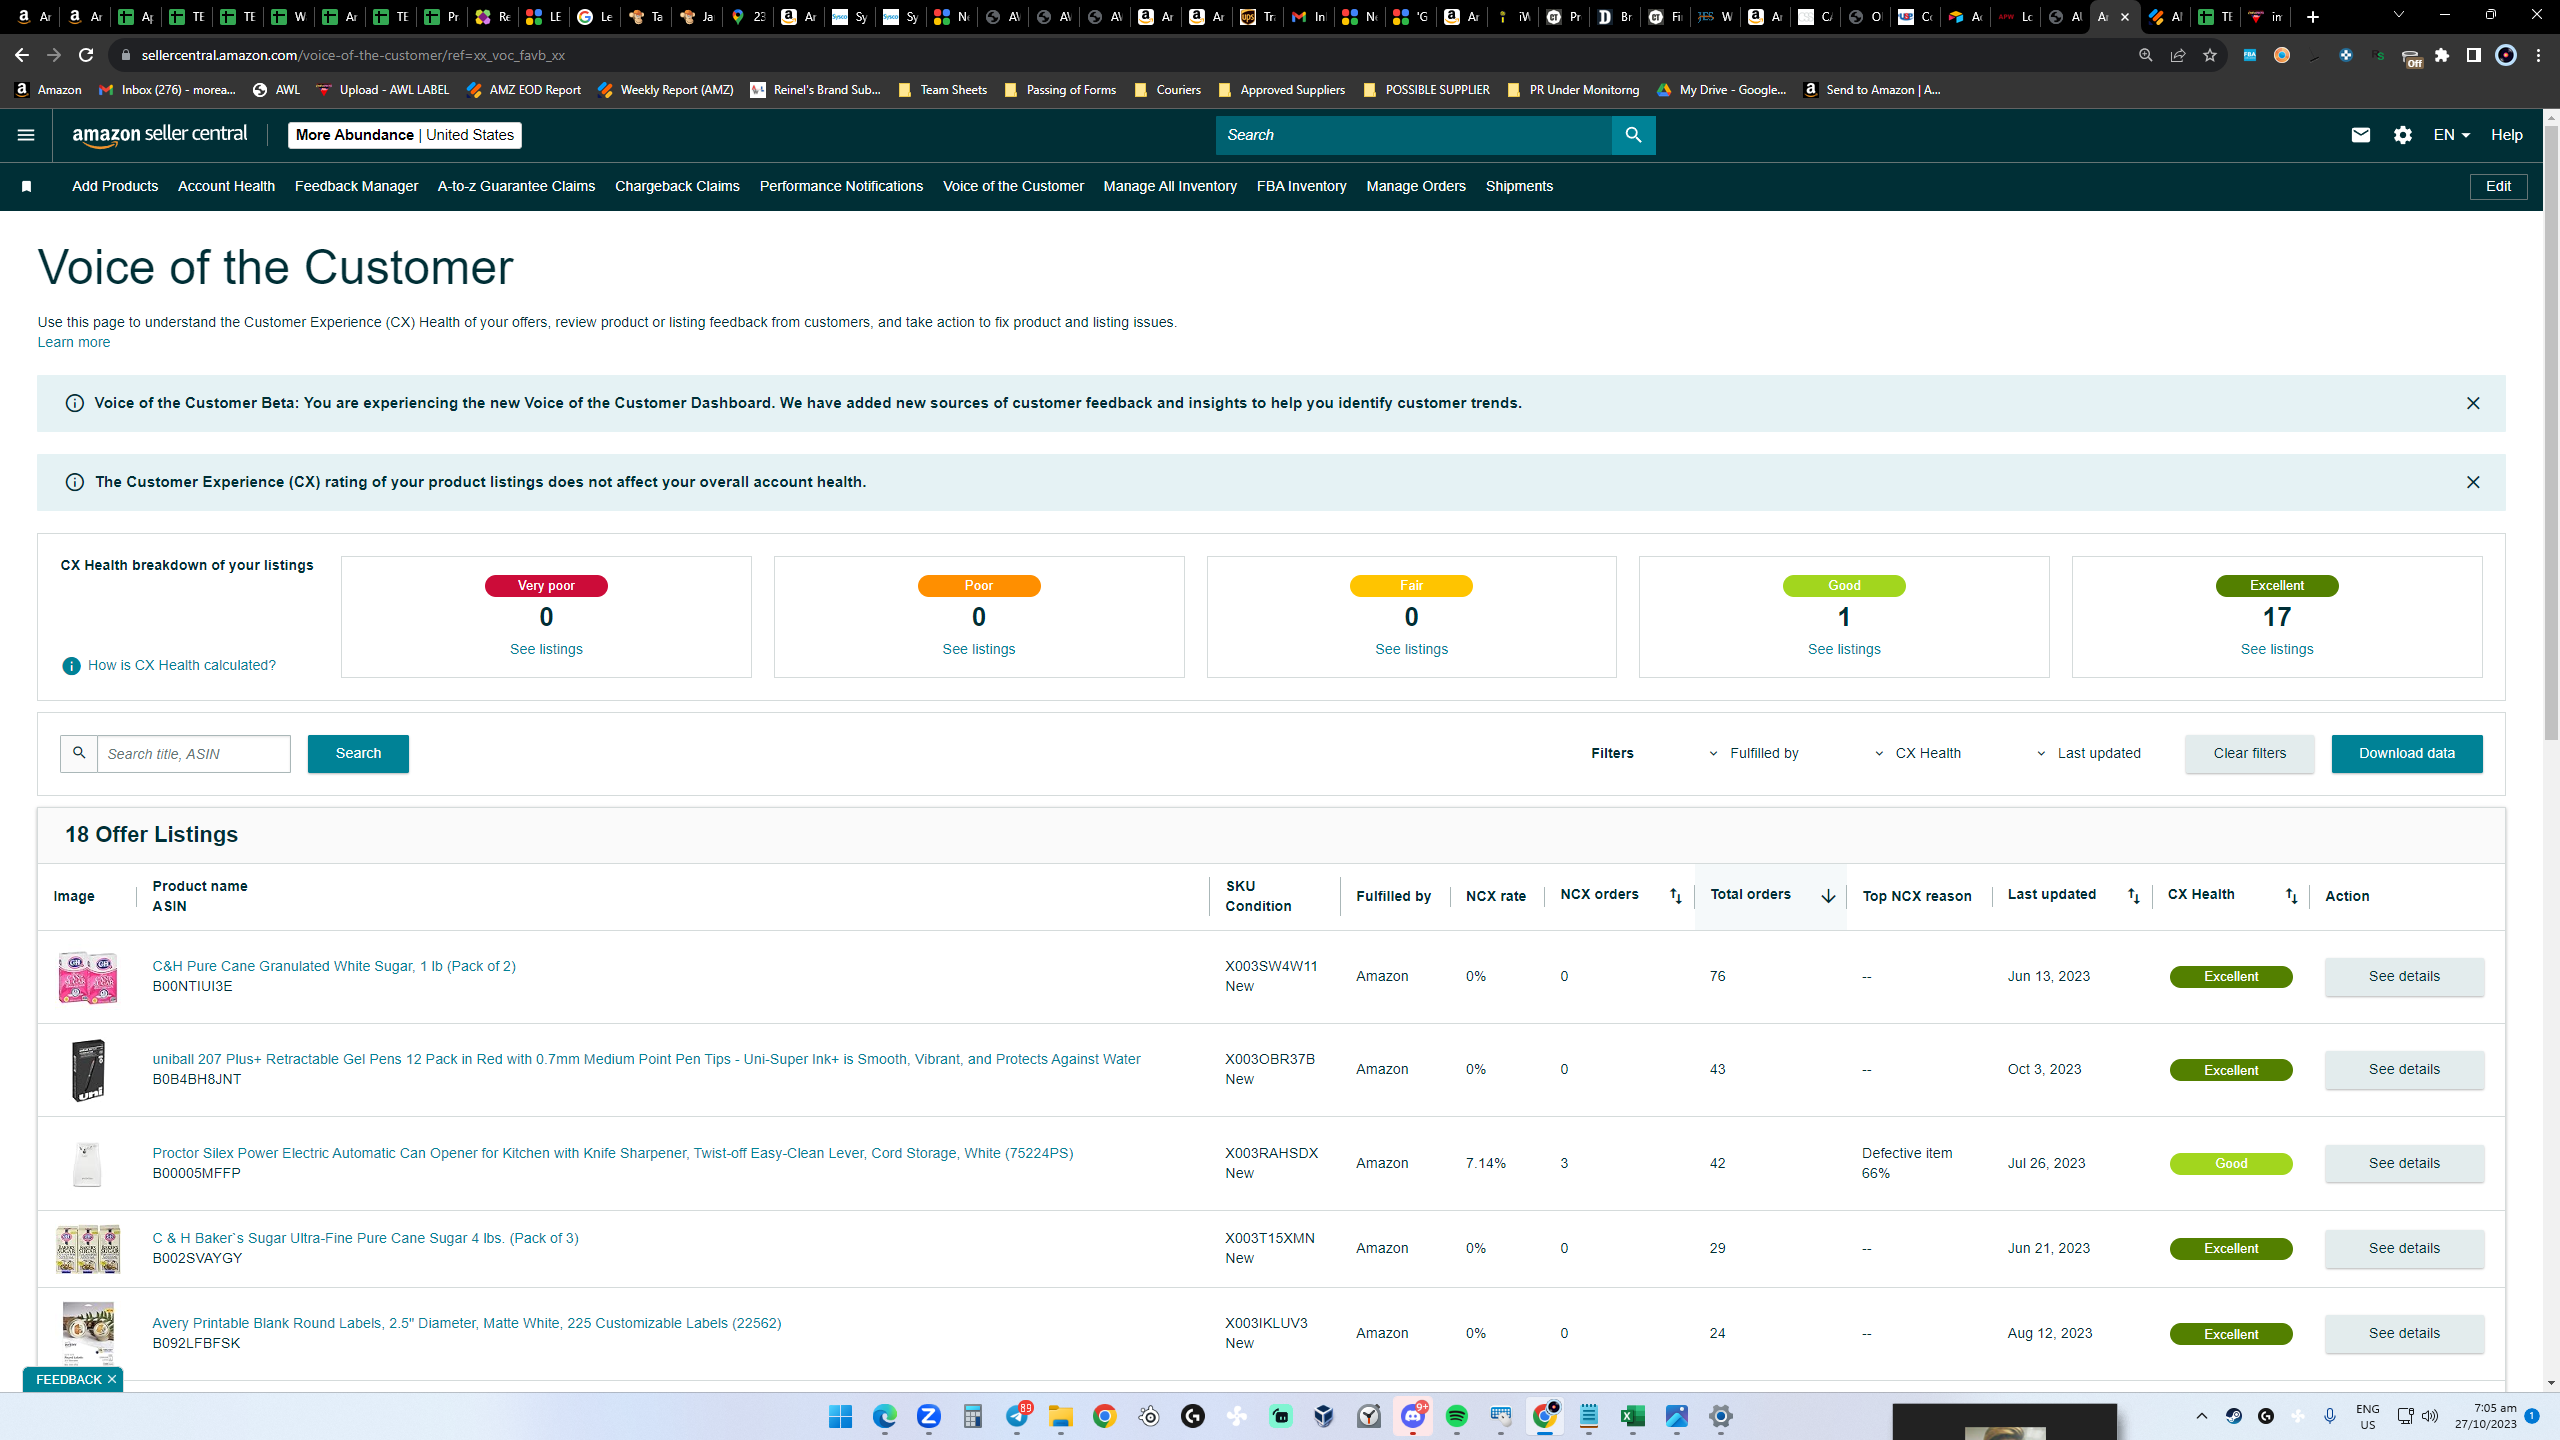Click the magnifier icon in listing search box
The height and width of the screenshot is (1440, 2560).
(79, 753)
